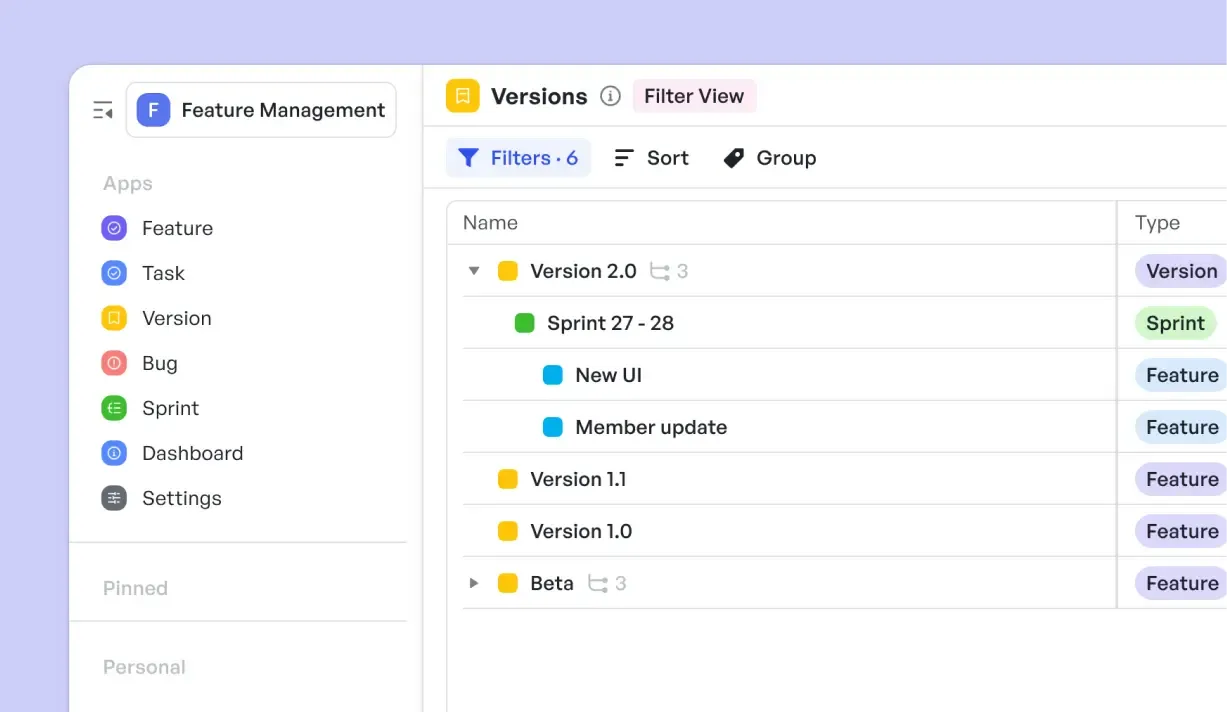1227x712 pixels.
Task: Click the green Sprint type tag
Action: coord(1175,323)
